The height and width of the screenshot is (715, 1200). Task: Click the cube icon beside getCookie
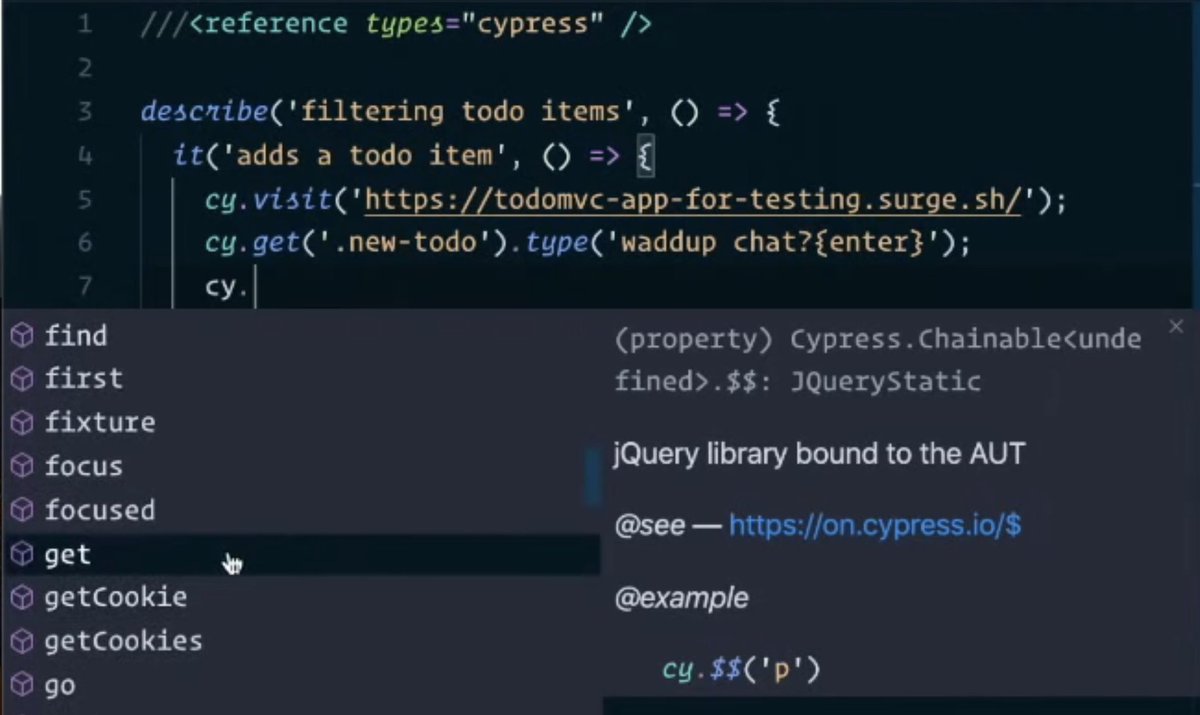pos(22,598)
